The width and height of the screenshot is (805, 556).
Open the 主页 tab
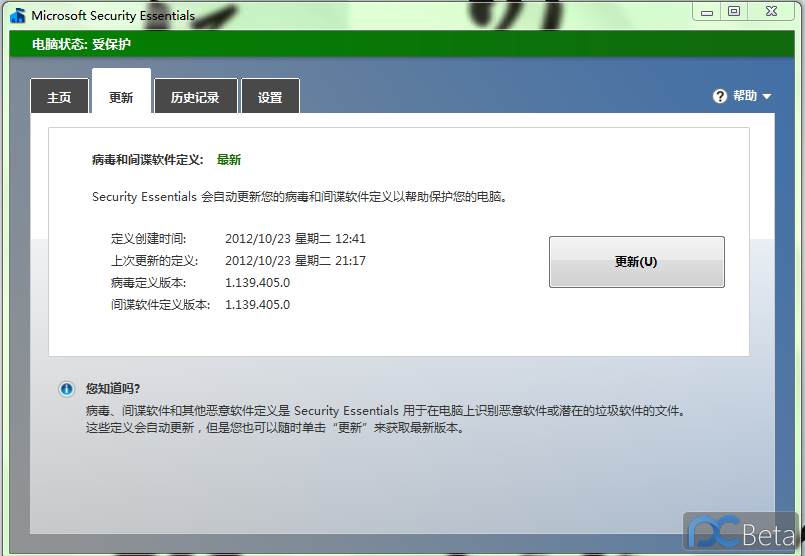click(x=59, y=96)
